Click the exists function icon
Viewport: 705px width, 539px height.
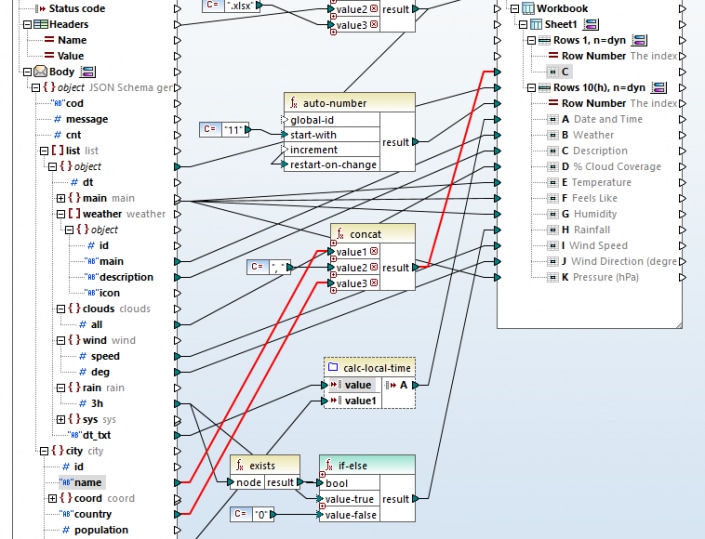click(240, 466)
